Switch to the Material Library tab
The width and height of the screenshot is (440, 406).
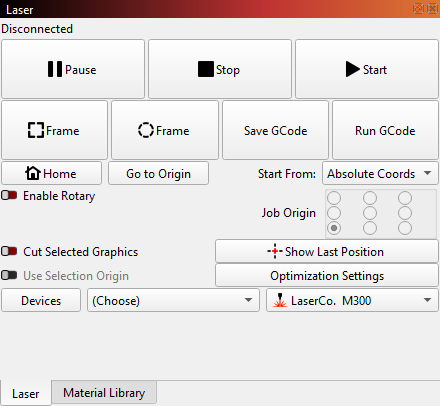[x=104, y=393]
